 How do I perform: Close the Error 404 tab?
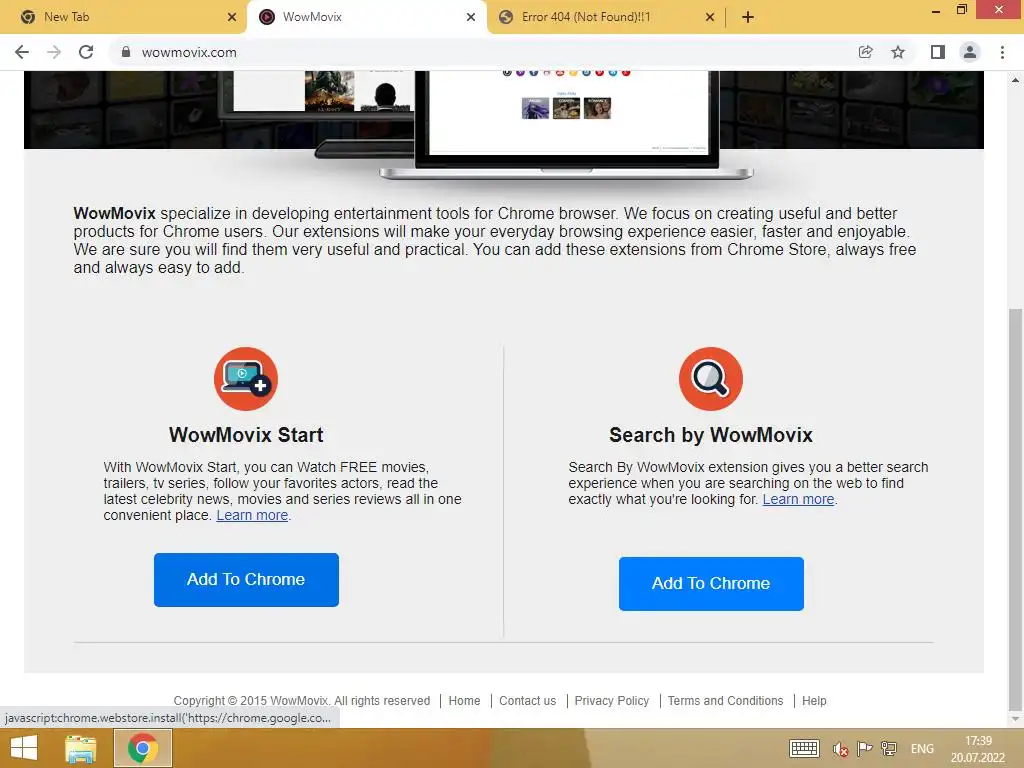(710, 17)
